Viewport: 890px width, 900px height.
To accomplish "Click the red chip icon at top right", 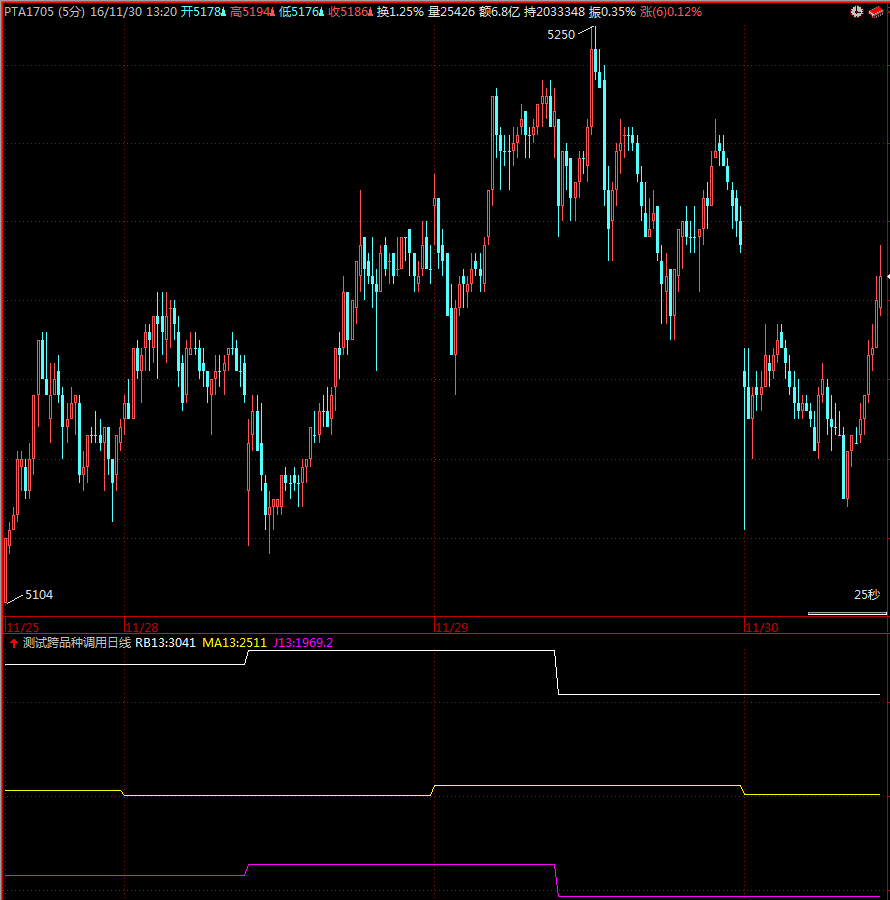I will 877,12.
